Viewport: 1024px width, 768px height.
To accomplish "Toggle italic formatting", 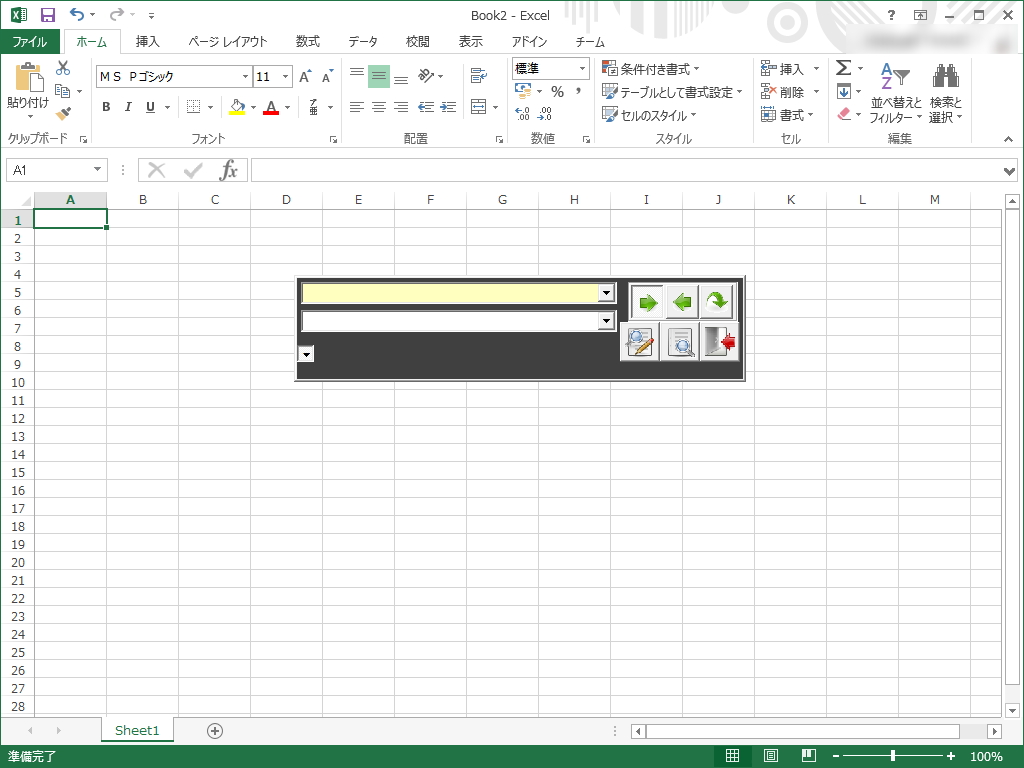I will point(128,107).
